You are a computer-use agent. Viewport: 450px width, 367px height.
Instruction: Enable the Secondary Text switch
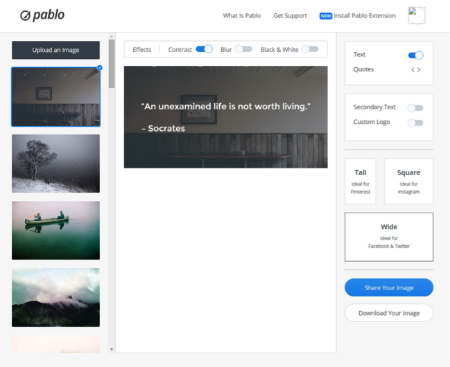click(x=415, y=108)
